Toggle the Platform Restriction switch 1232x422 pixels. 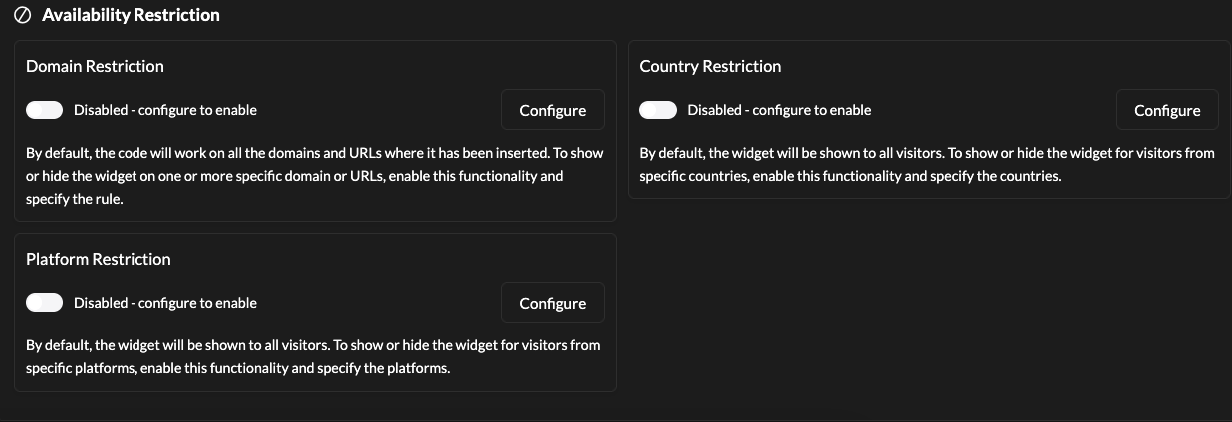pyautogui.click(x=45, y=303)
